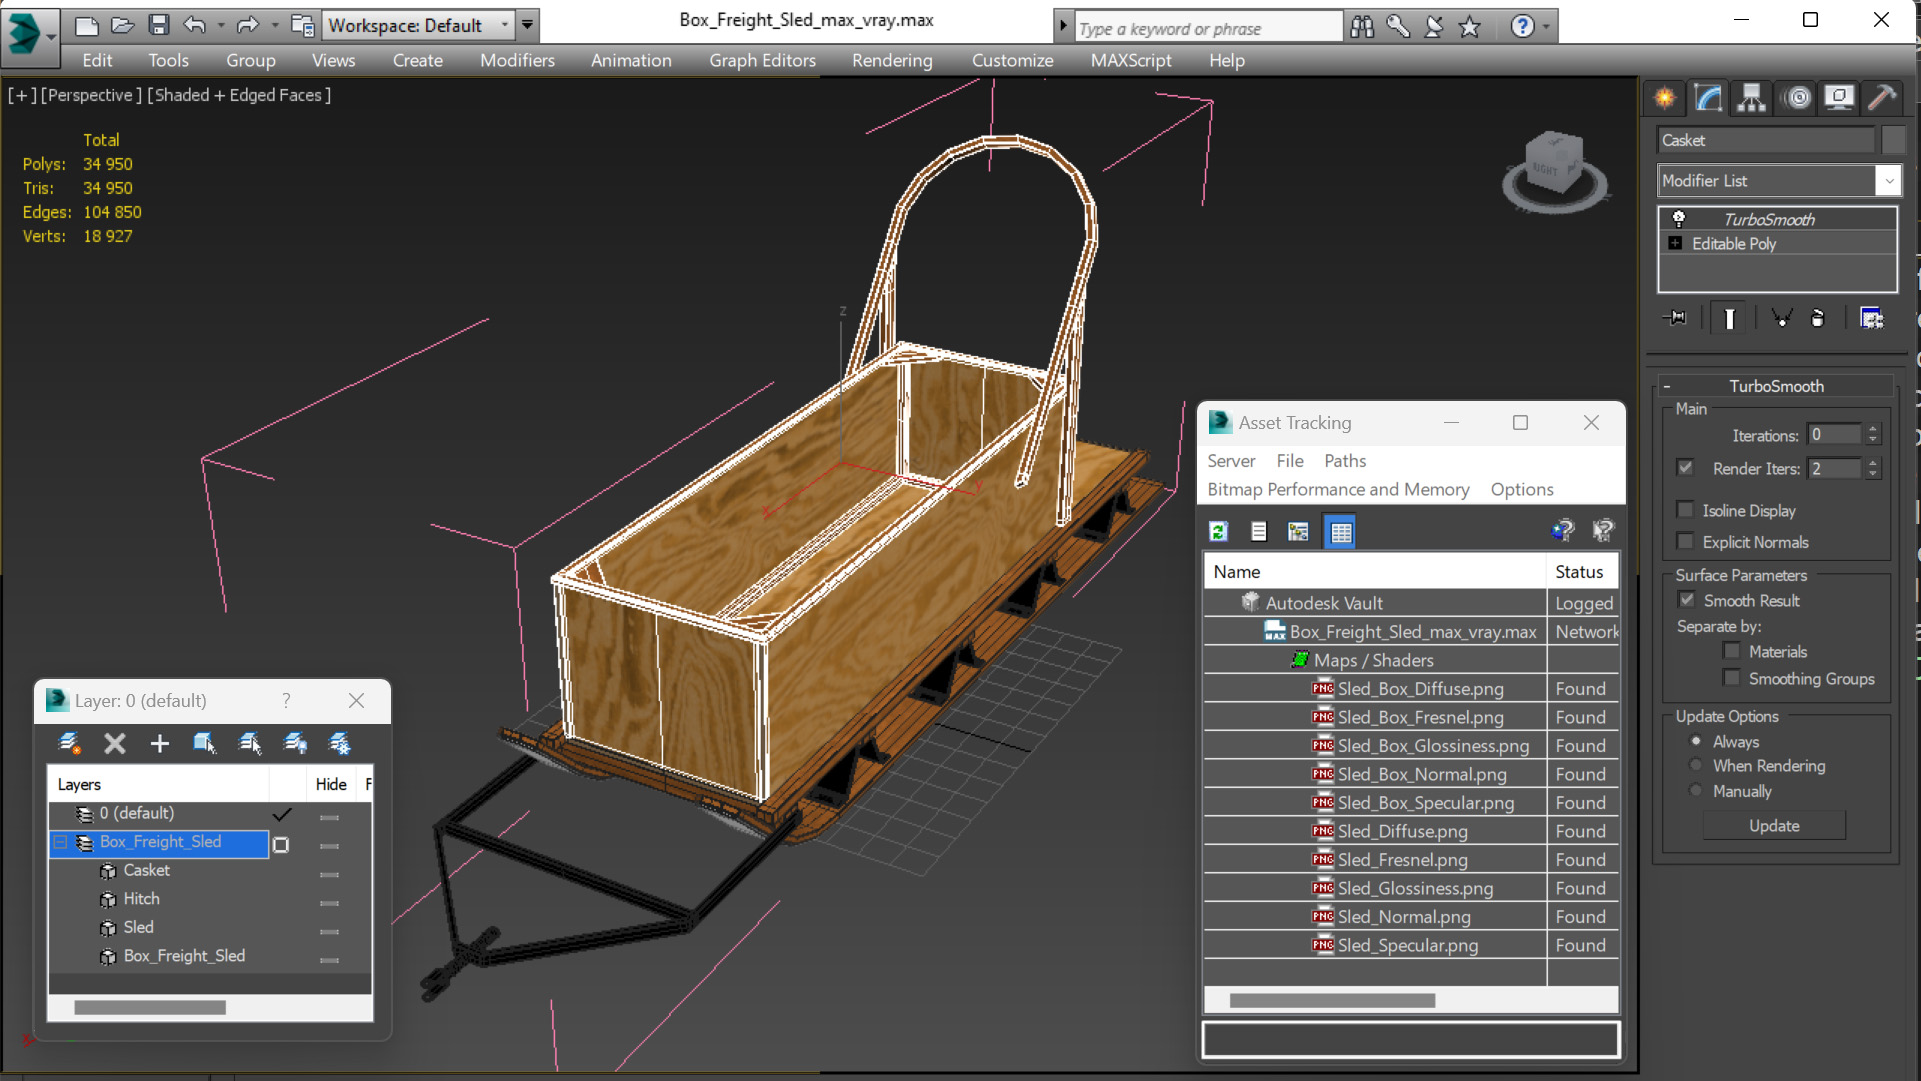Viewport: 1921px width, 1081px height.
Task: Open the quick access toolbar customize arrow
Action: (x=527, y=25)
